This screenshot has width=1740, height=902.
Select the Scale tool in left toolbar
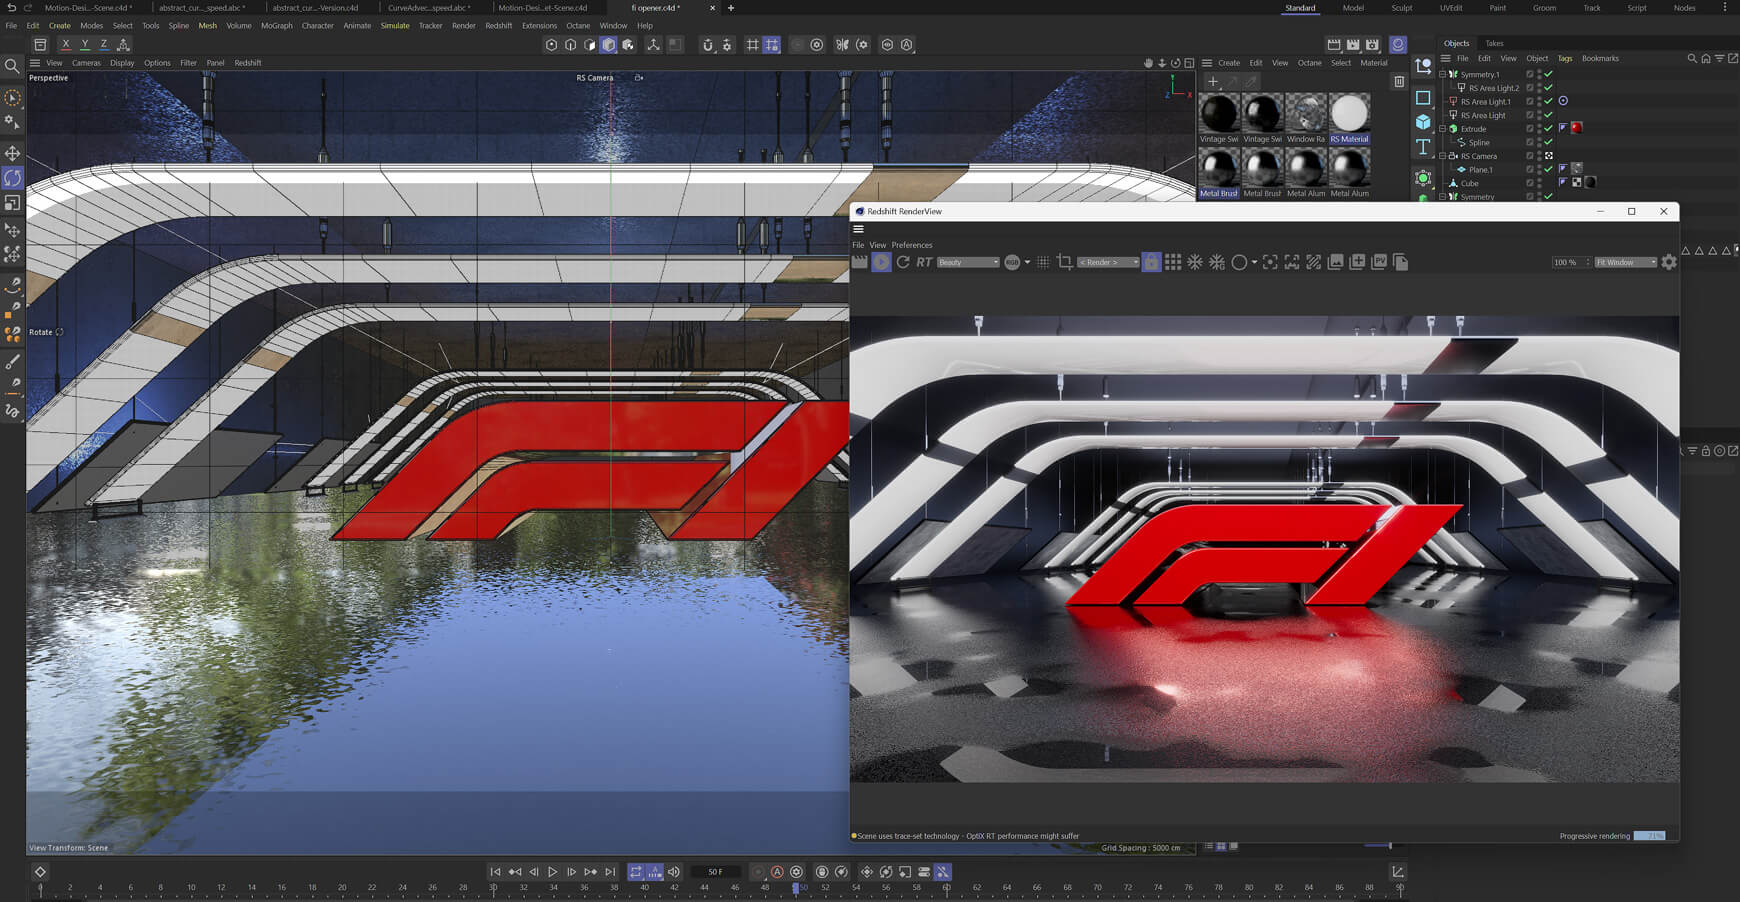[x=12, y=203]
